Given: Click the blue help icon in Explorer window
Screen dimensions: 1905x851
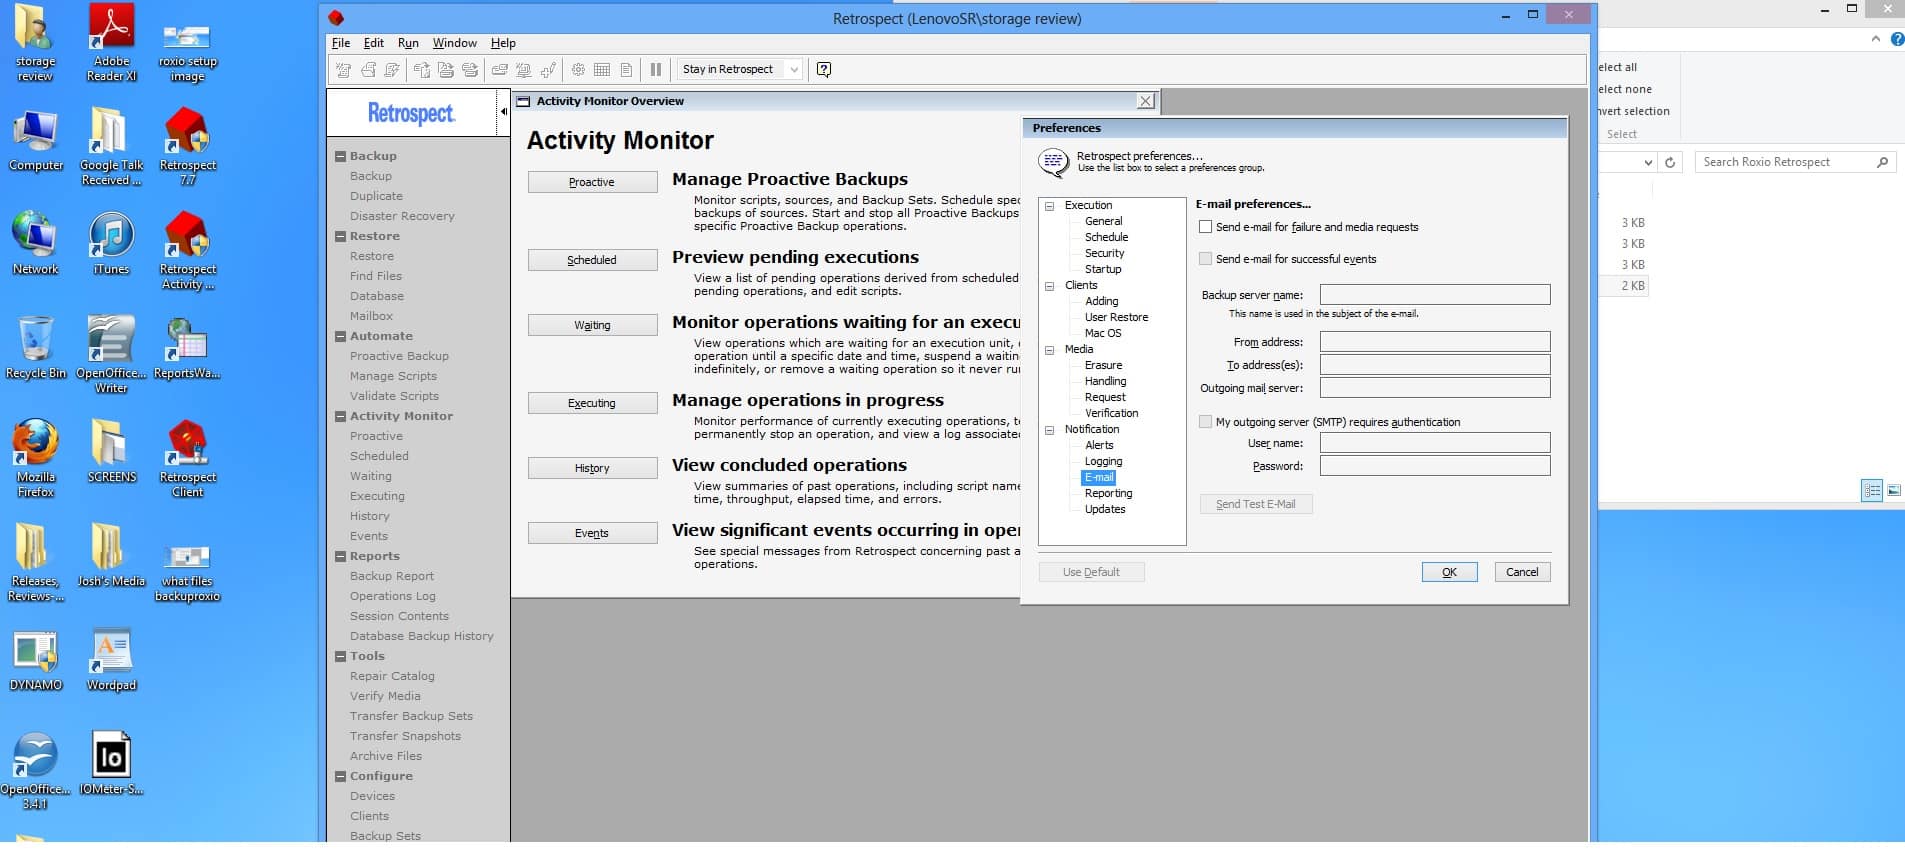Looking at the screenshot, I should 1897,39.
